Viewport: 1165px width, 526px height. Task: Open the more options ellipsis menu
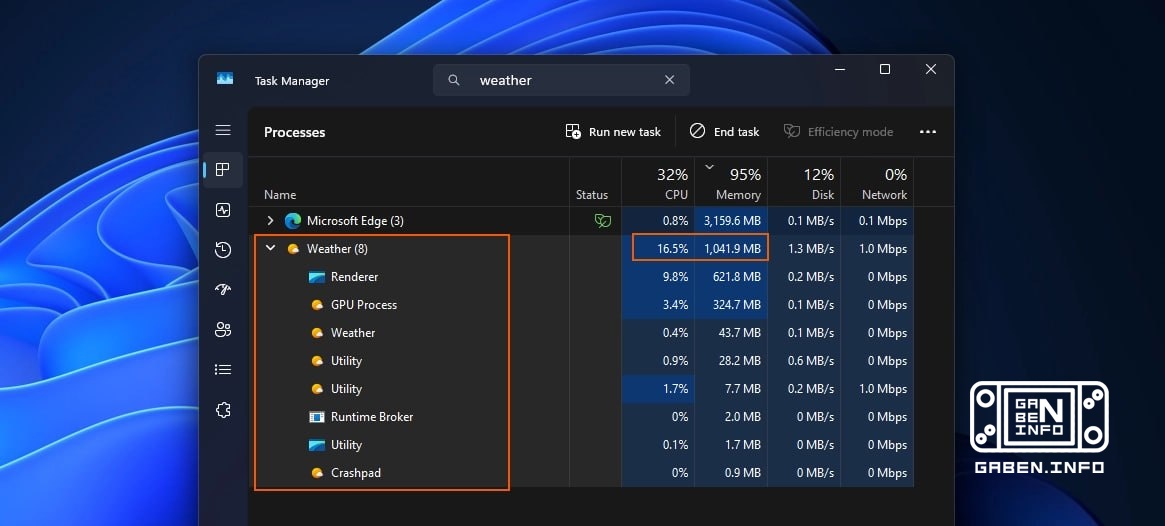(928, 132)
